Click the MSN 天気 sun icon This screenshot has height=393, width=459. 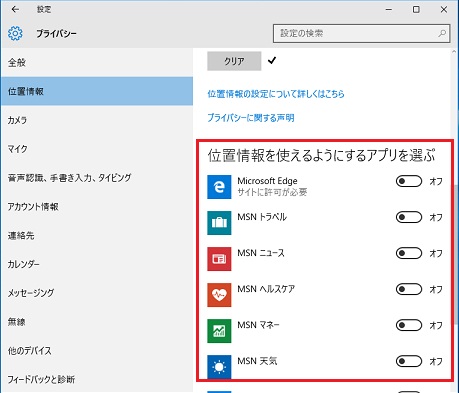click(219, 367)
